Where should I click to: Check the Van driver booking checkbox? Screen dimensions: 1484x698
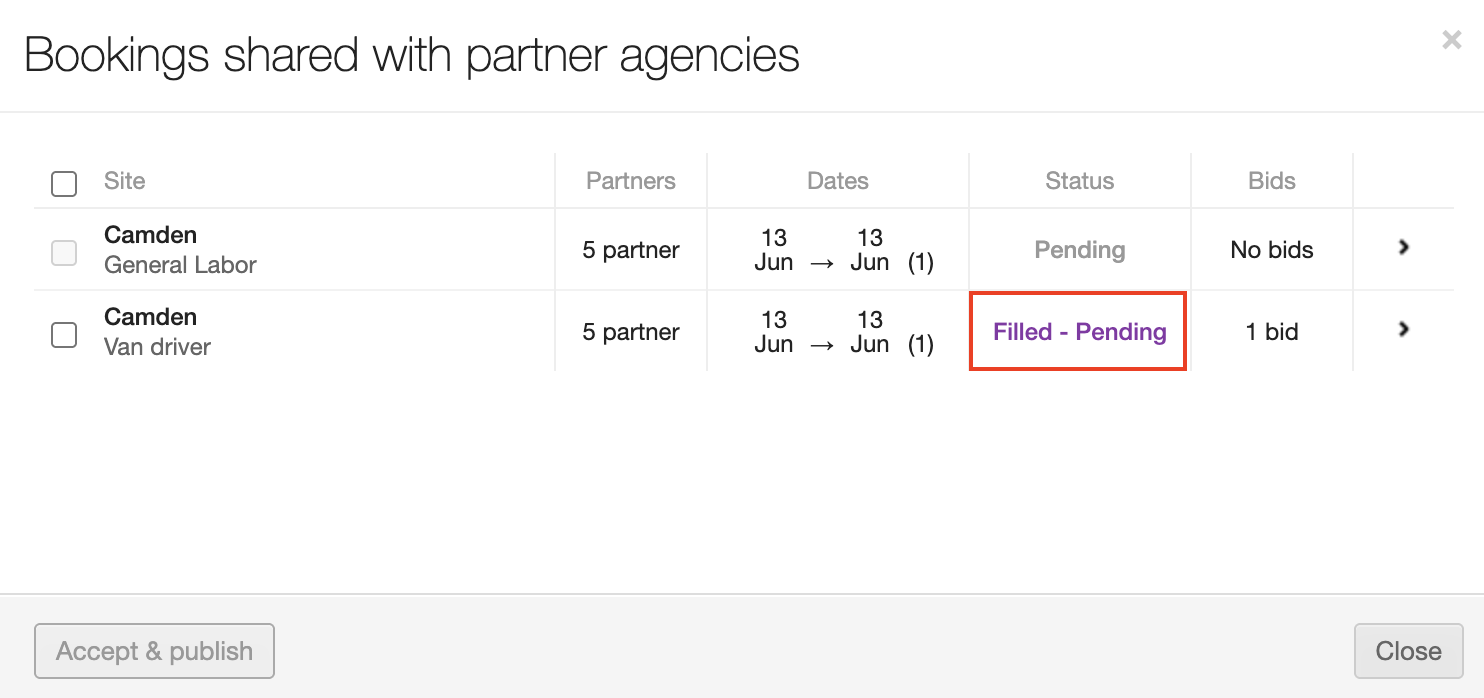pyautogui.click(x=64, y=335)
